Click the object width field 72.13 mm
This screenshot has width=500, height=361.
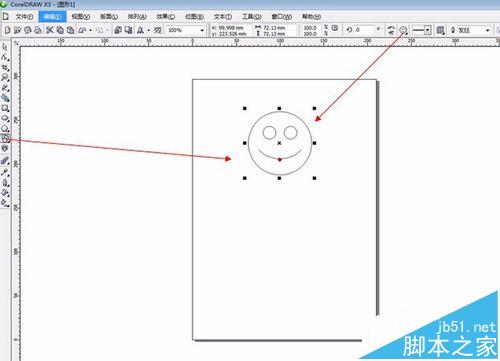pos(274,28)
